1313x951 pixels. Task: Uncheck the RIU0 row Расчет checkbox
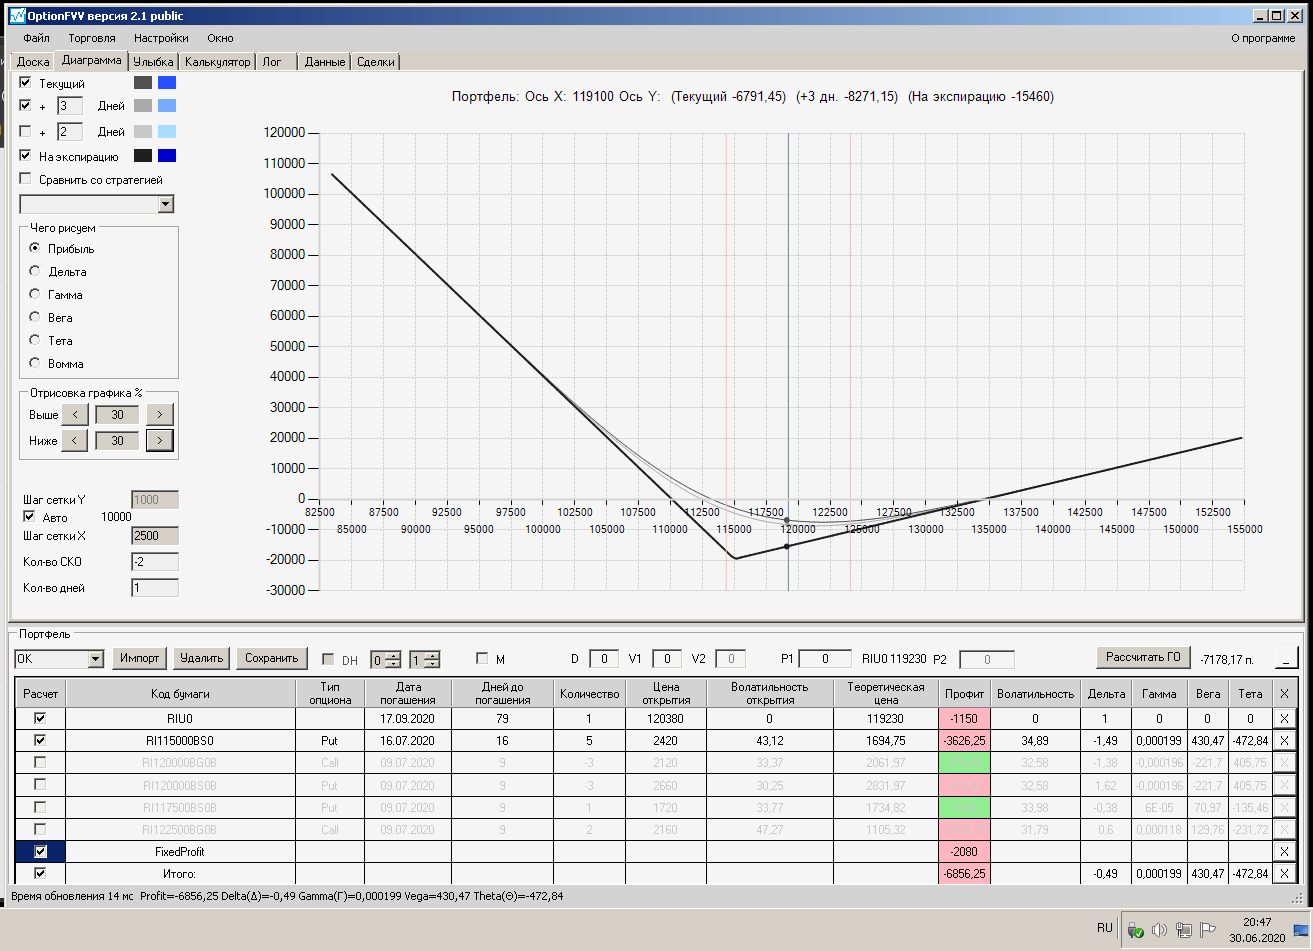point(41,718)
